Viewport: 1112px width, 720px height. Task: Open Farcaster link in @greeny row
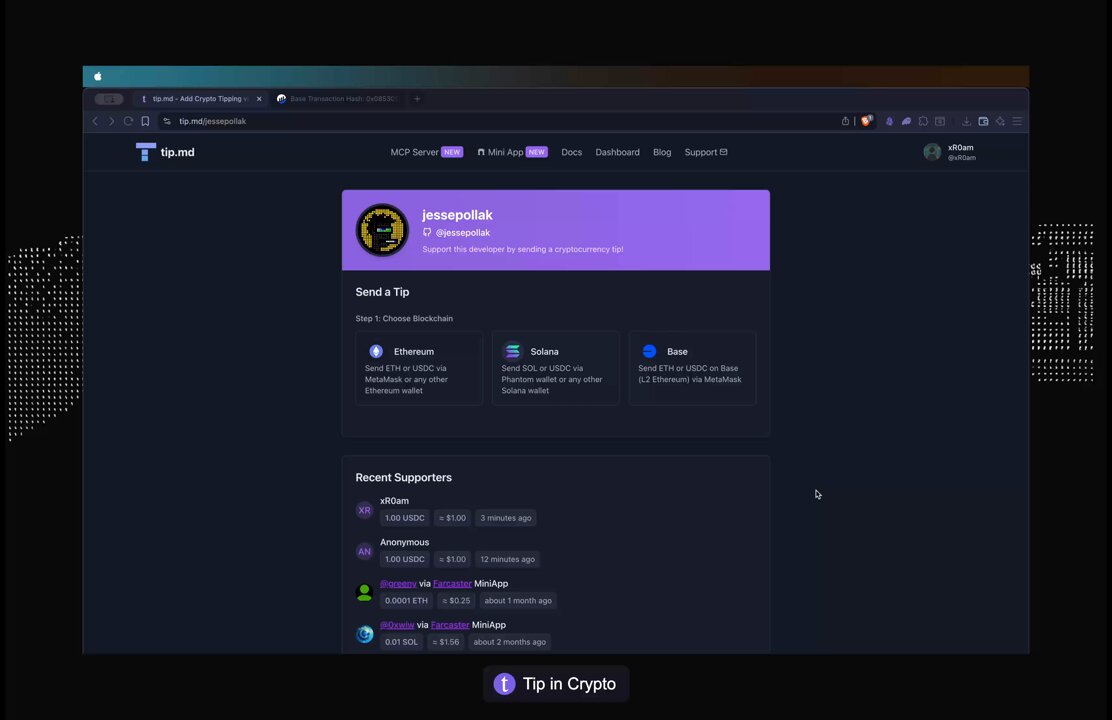(x=452, y=583)
